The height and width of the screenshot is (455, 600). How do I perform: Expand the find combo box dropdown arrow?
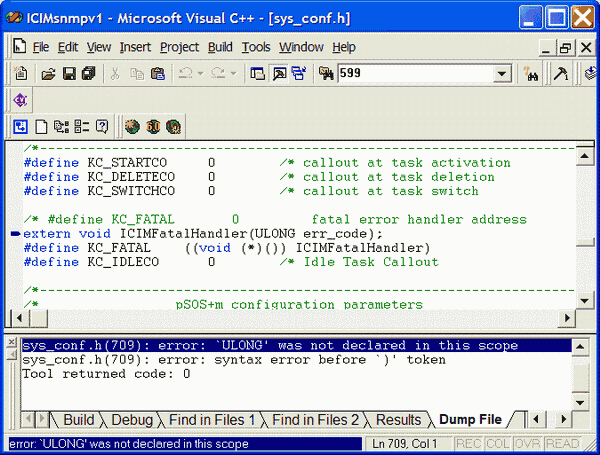[x=502, y=73]
